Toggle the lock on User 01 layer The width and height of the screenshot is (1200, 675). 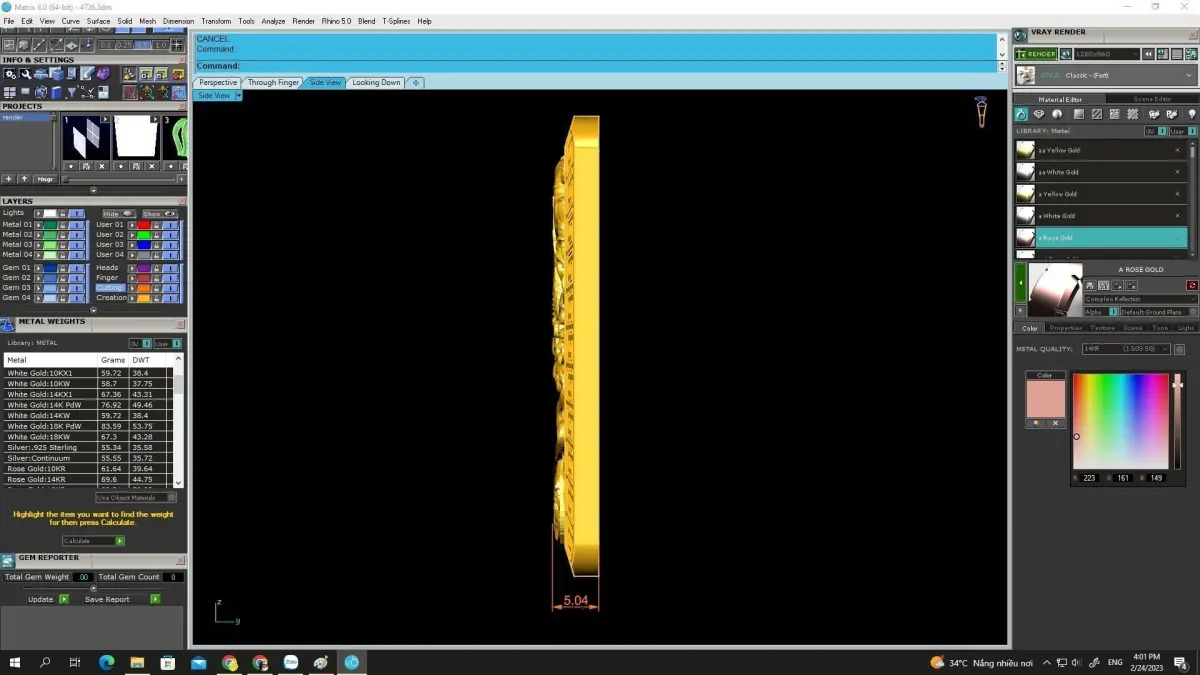(155, 225)
